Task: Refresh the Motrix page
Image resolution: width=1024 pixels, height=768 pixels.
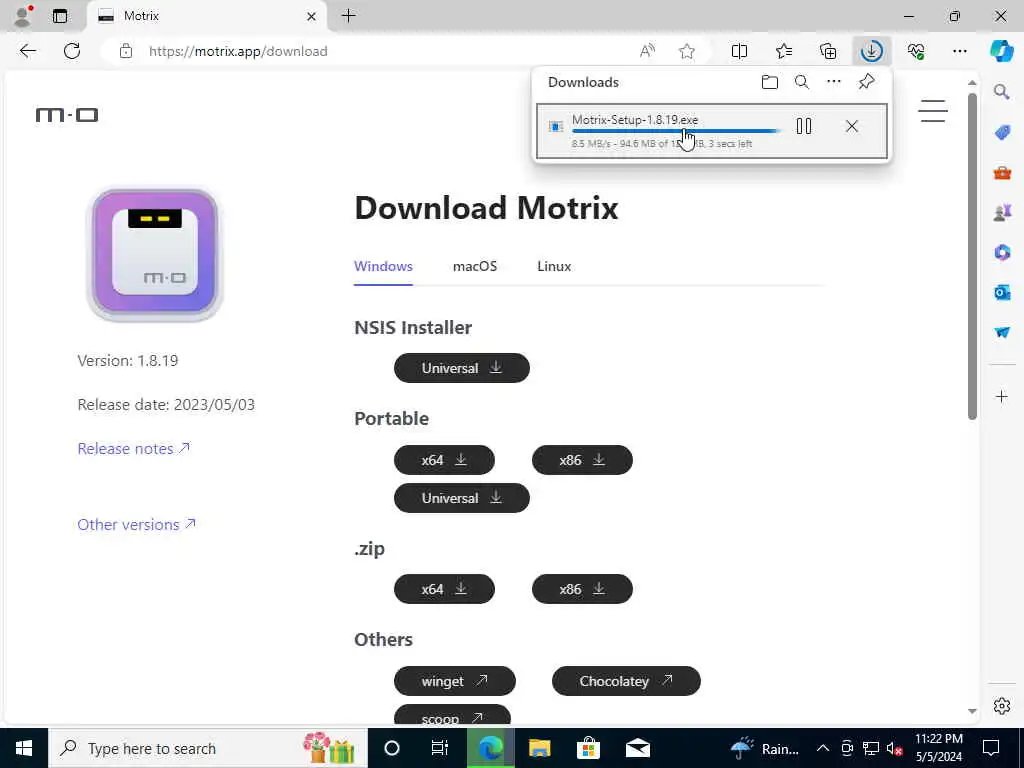Action: coord(72,51)
